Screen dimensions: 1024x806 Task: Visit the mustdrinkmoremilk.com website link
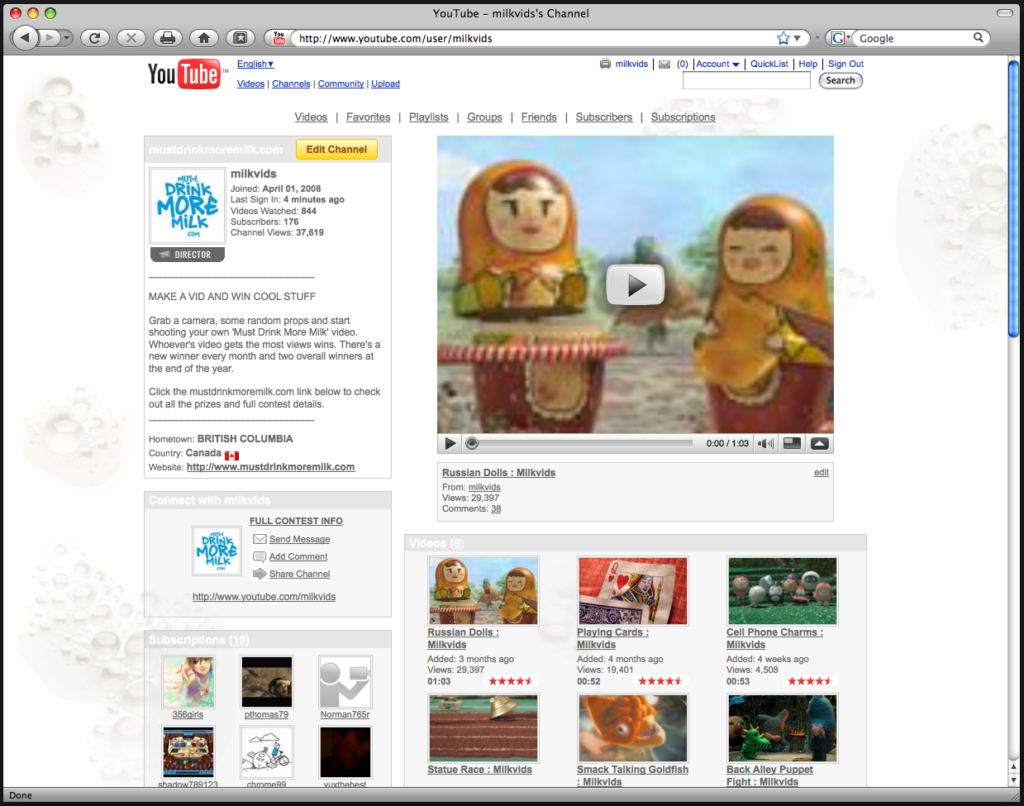coord(270,467)
